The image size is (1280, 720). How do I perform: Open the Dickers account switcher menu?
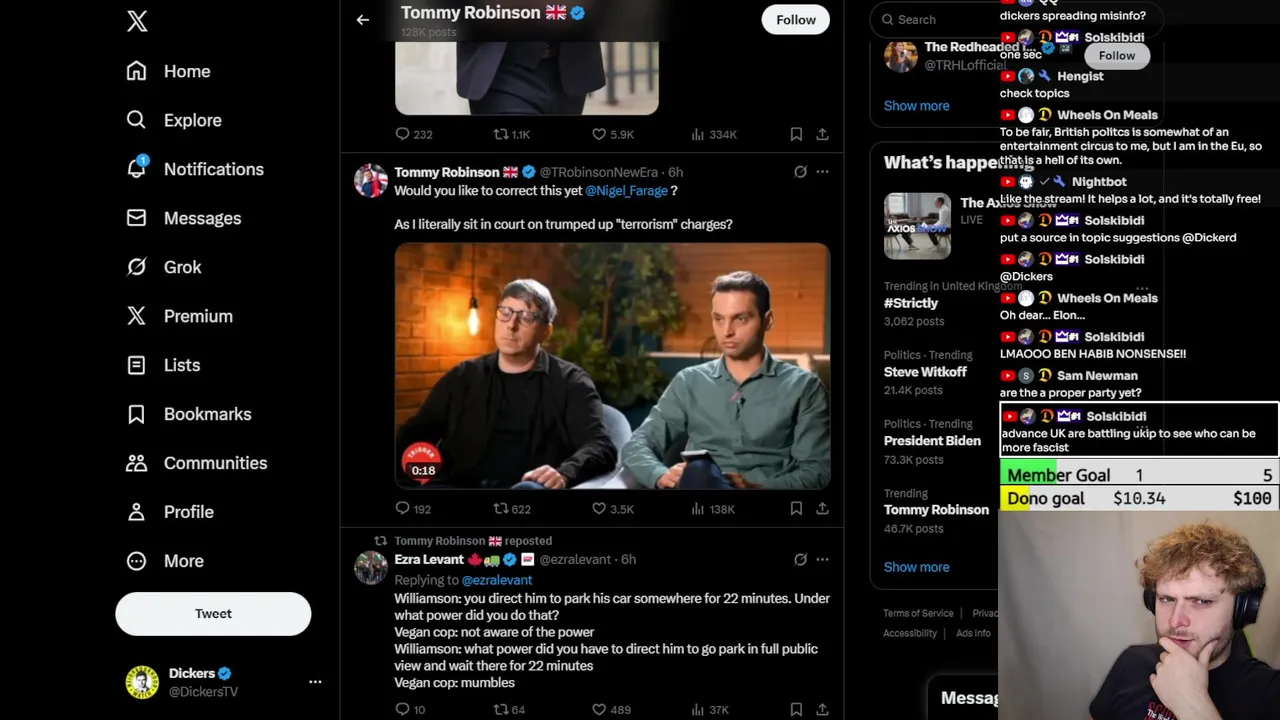[315, 682]
